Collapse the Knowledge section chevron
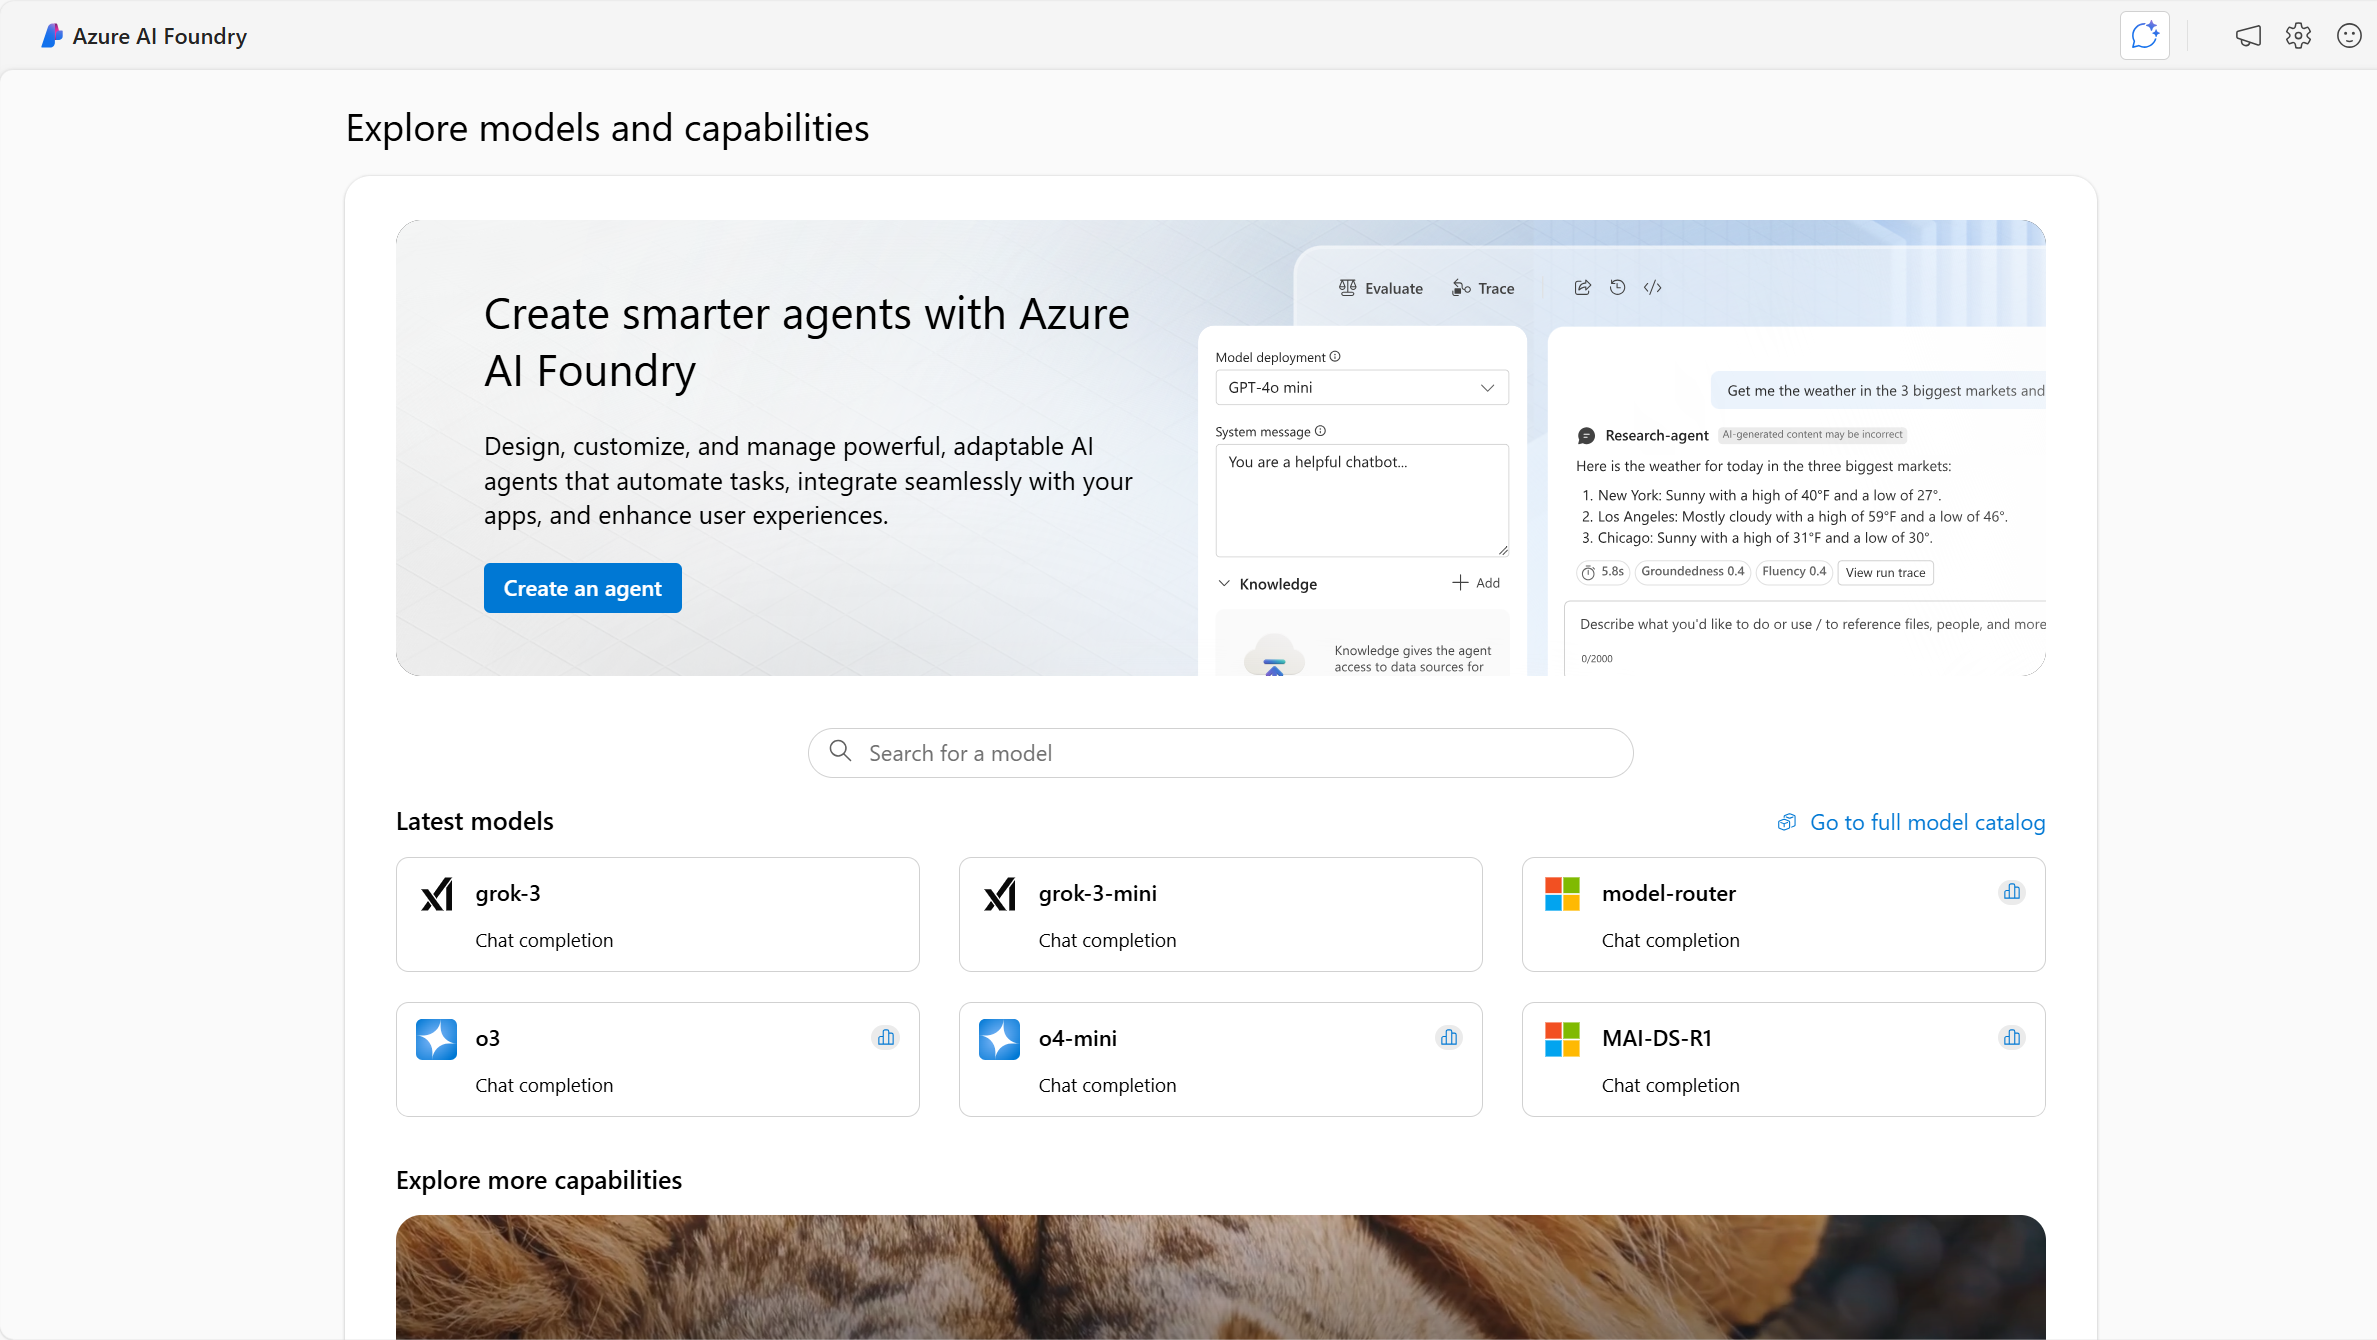 click(1224, 583)
